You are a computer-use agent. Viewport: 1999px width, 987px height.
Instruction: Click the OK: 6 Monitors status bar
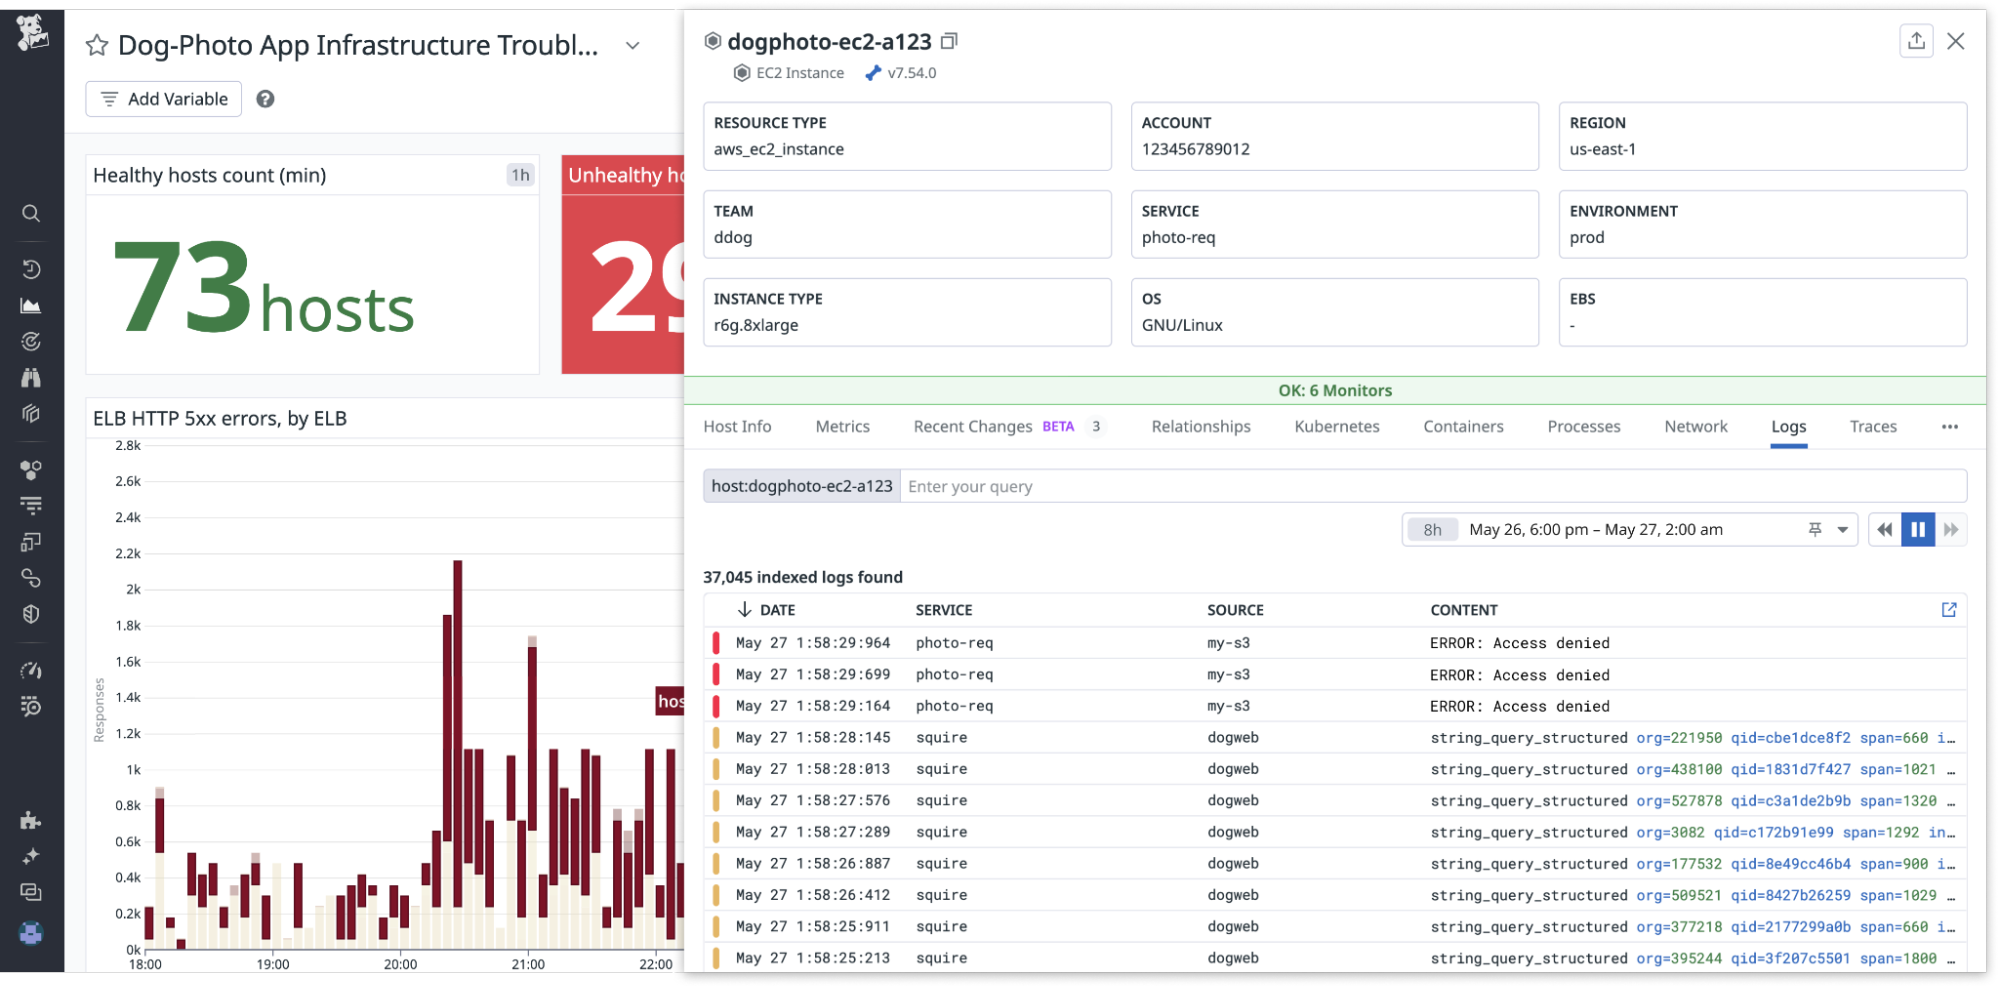tap(1334, 391)
